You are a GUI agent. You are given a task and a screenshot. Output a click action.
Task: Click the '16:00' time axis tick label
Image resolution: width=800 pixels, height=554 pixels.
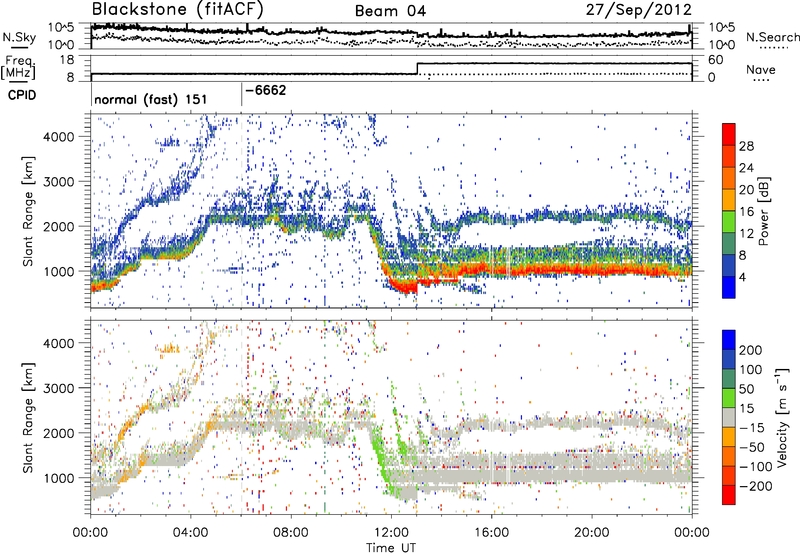[491, 533]
